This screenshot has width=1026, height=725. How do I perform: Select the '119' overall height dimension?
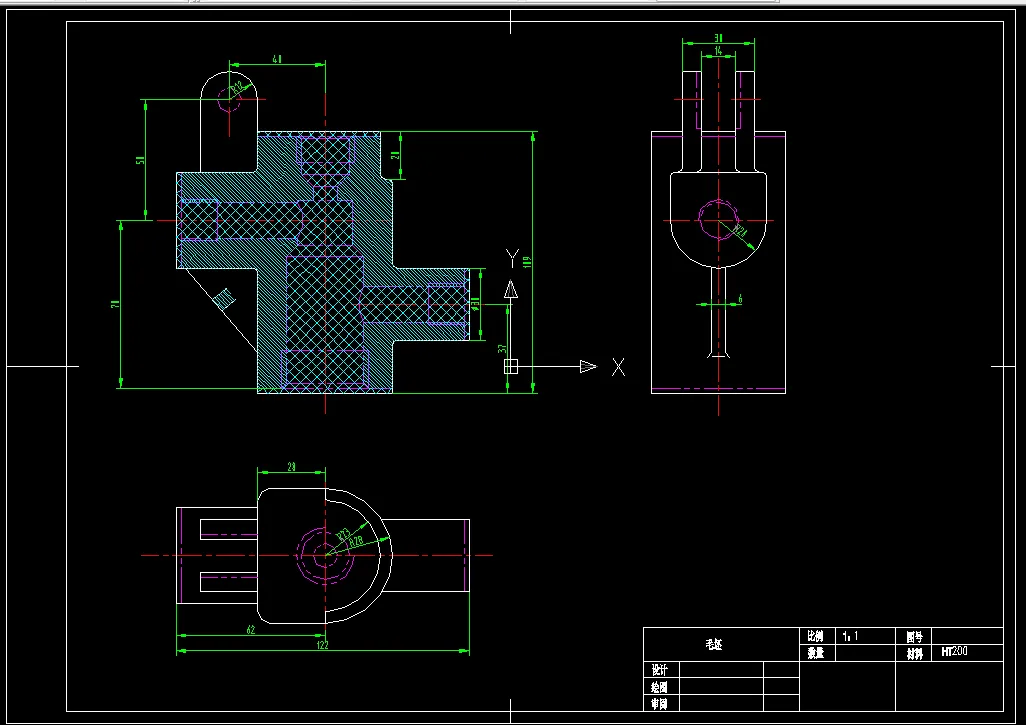pyautogui.click(x=527, y=262)
